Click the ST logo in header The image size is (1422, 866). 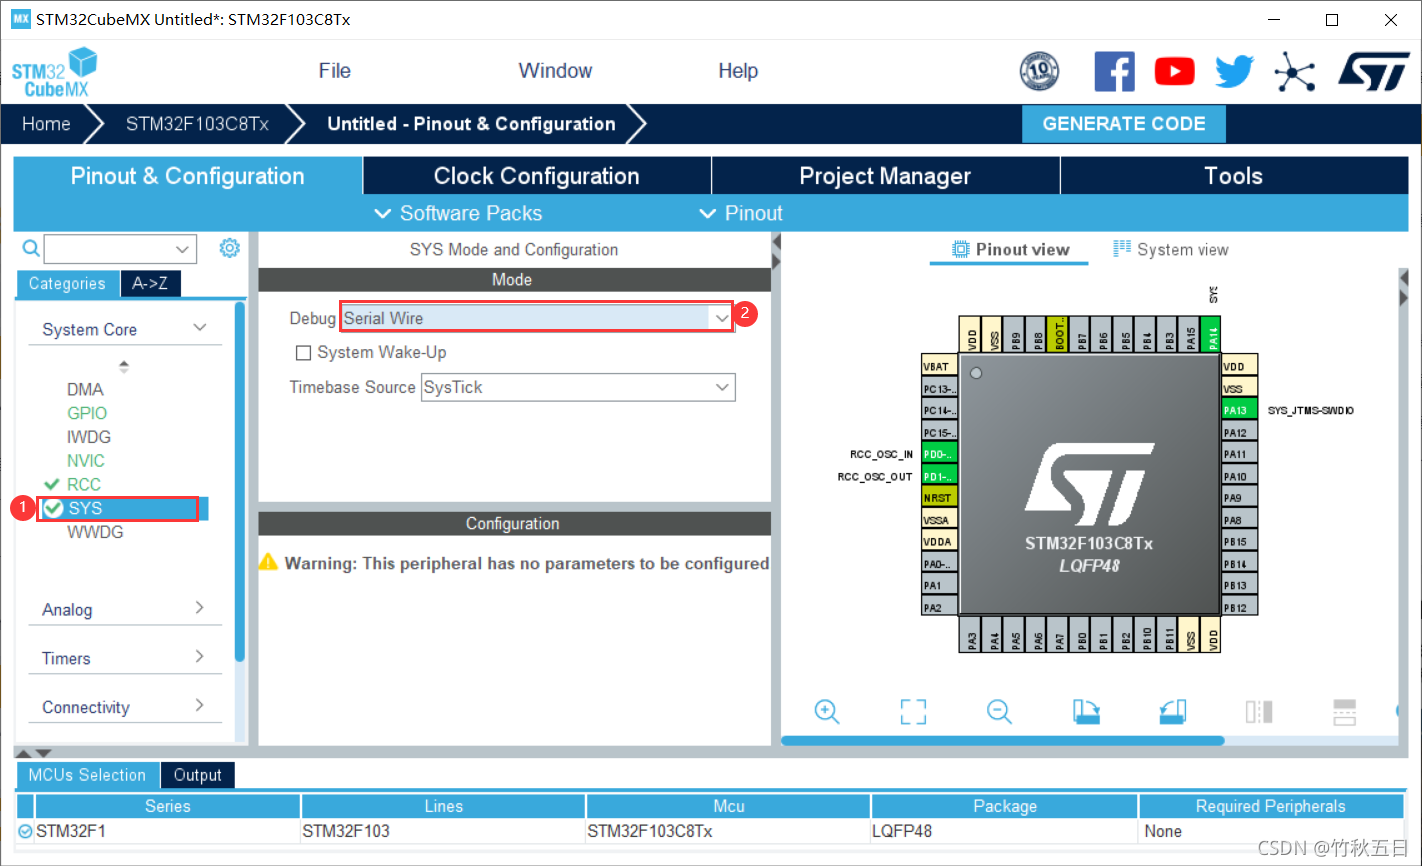coord(1374,72)
